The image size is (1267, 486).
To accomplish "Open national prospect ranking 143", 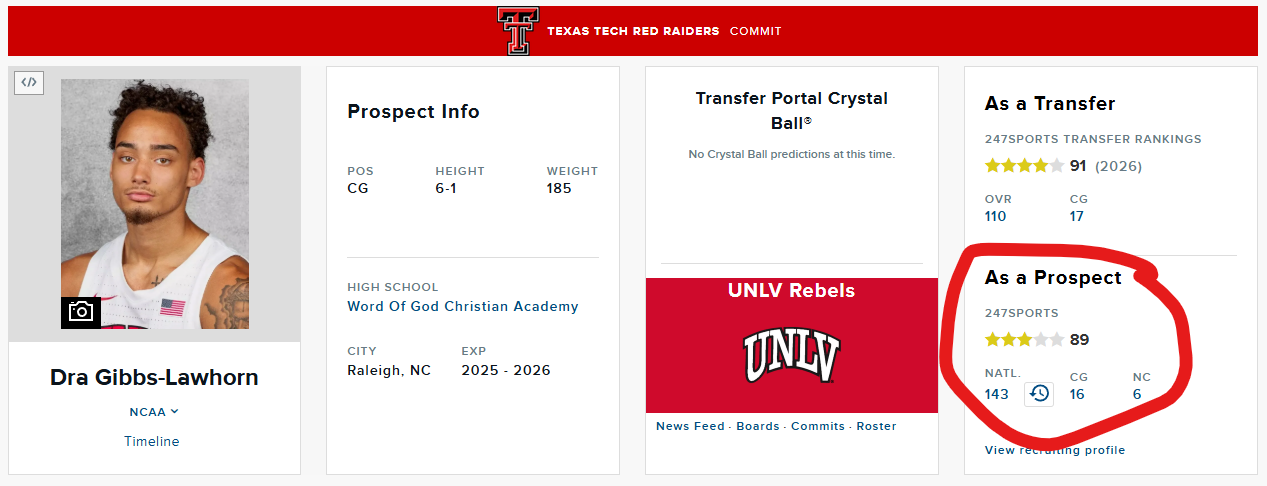I will [x=997, y=394].
